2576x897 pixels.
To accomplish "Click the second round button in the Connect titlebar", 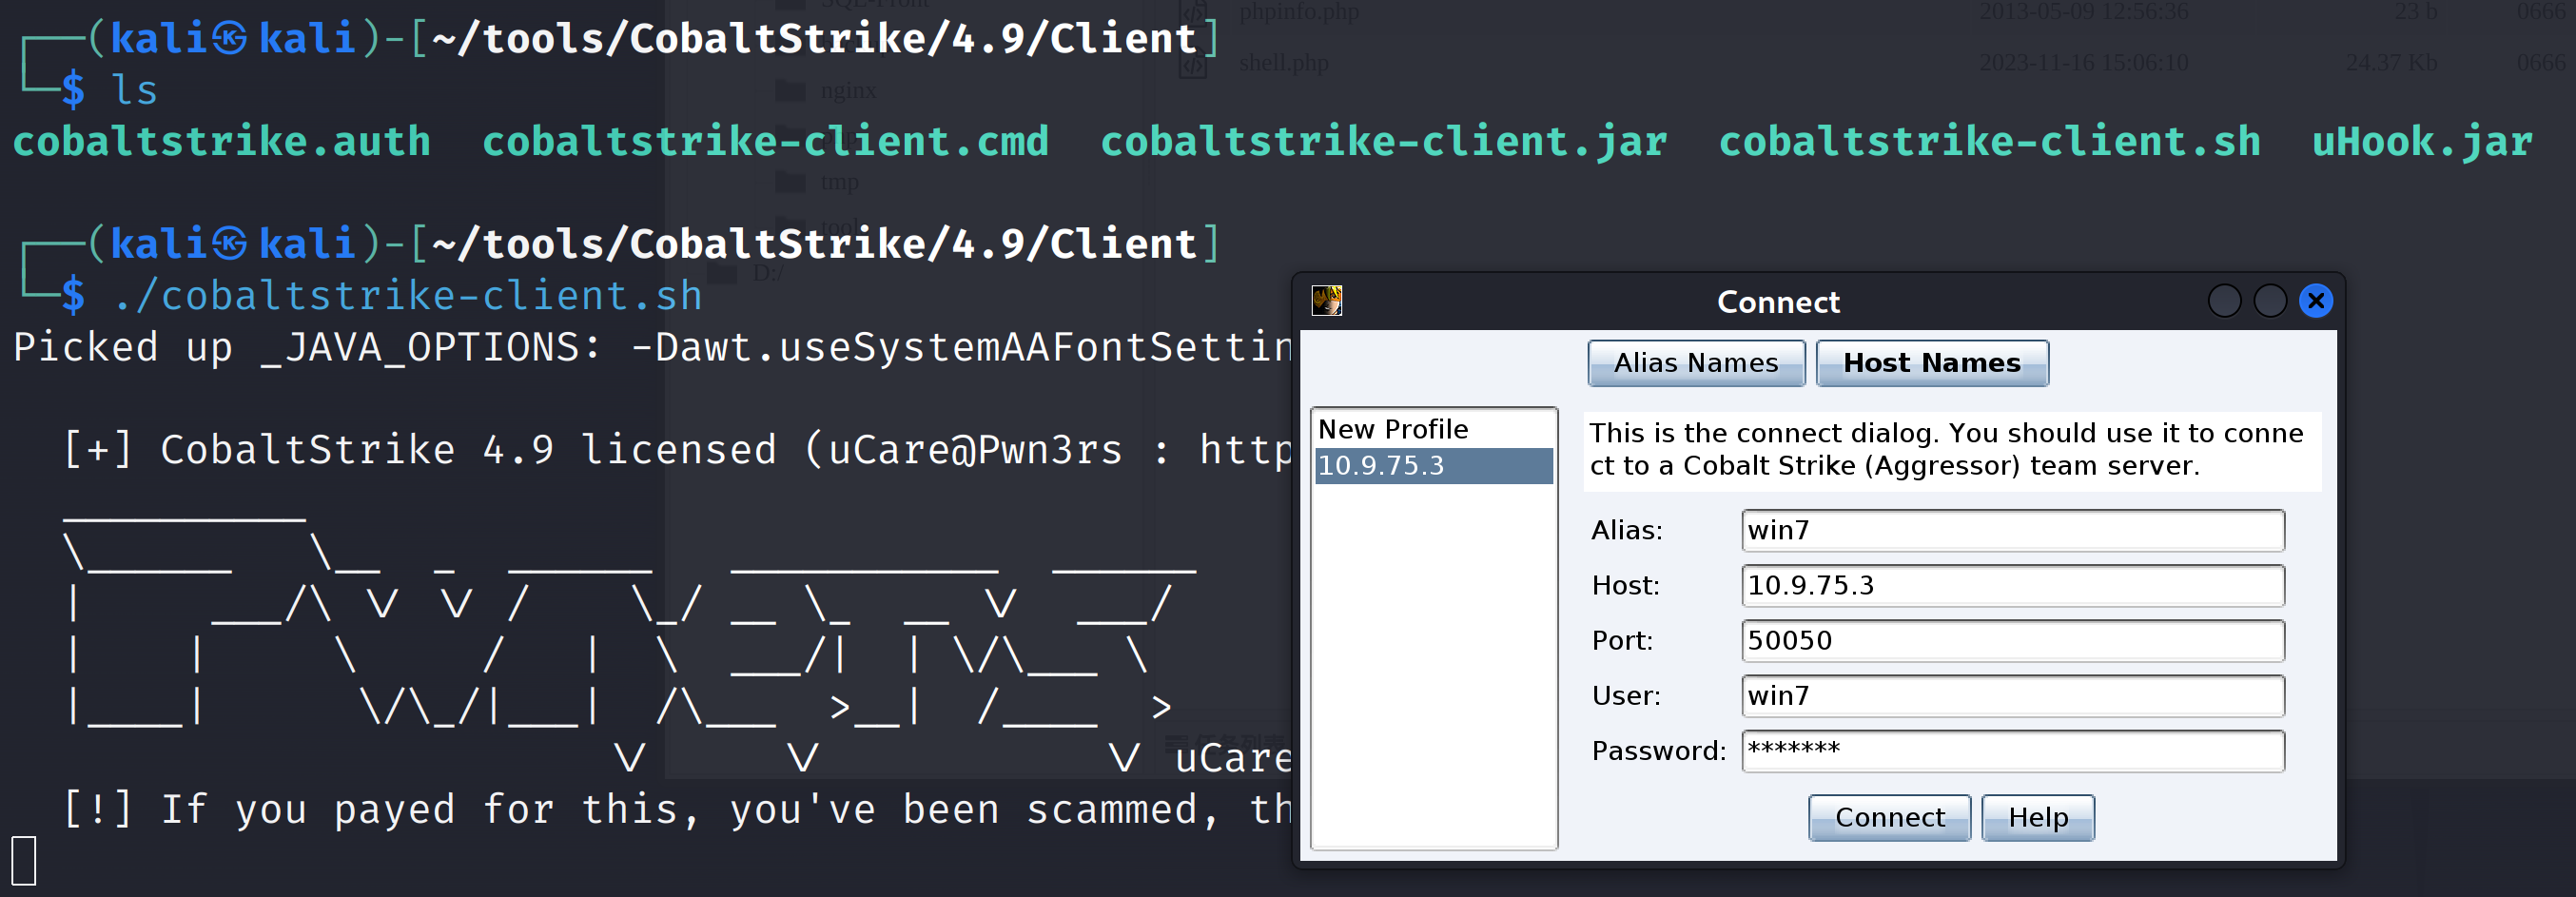I will [2269, 301].
